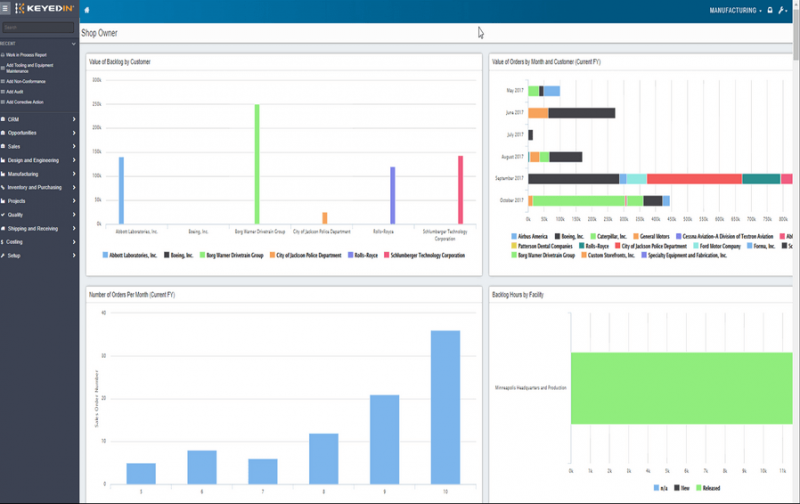This screenshot has width=800, height=504.
Task: Open the MANUFACTURING dropdown in header
Action: [x=735, y=10]
